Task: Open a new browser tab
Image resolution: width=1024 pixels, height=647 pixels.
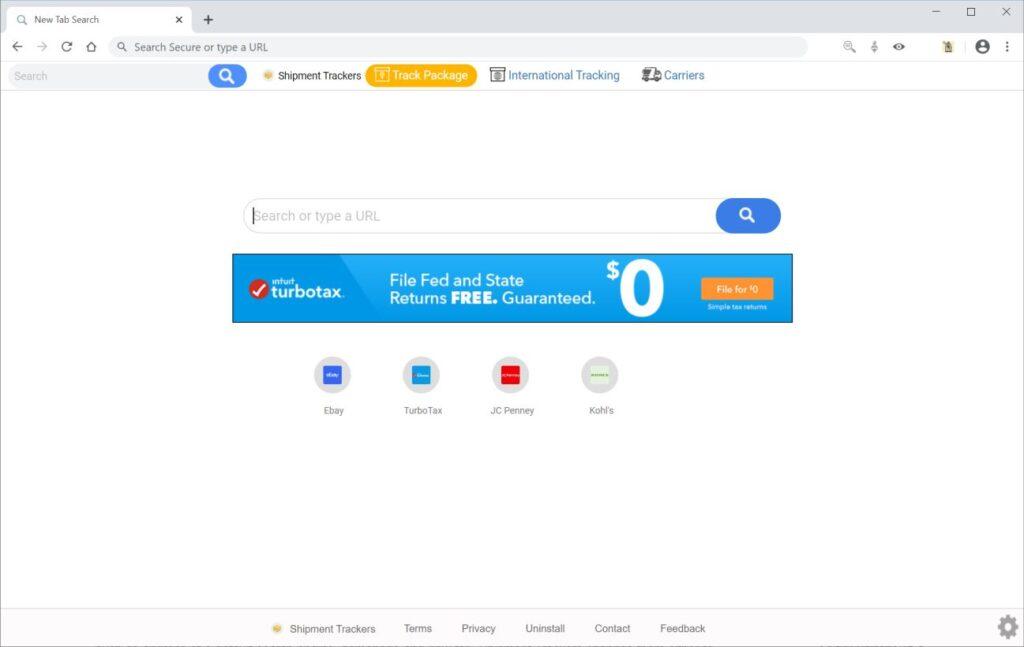Action: (208, 20)
